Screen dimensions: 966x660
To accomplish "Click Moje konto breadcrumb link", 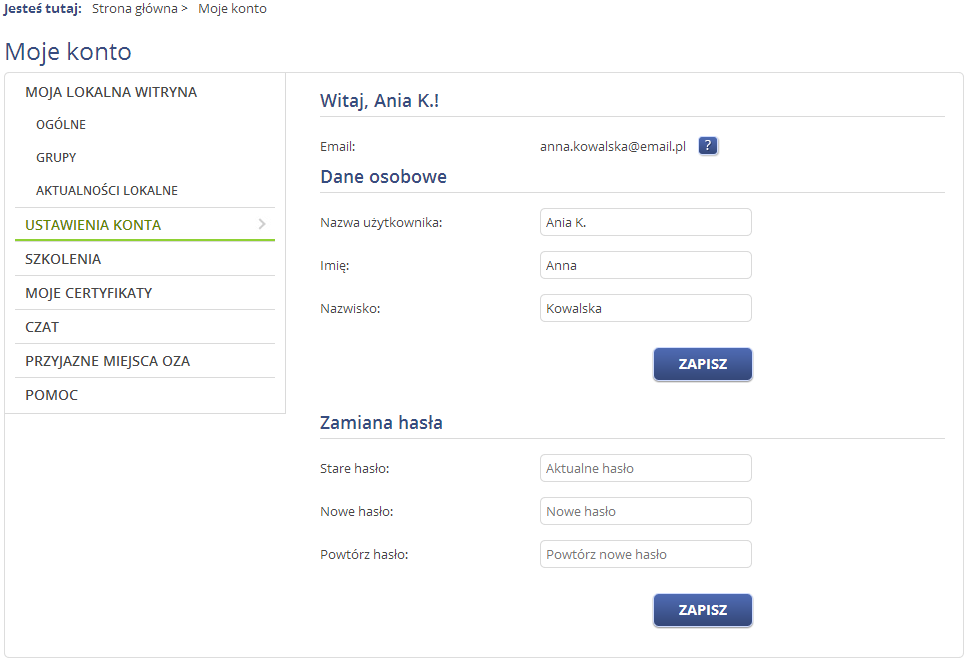I will (232, 9).
